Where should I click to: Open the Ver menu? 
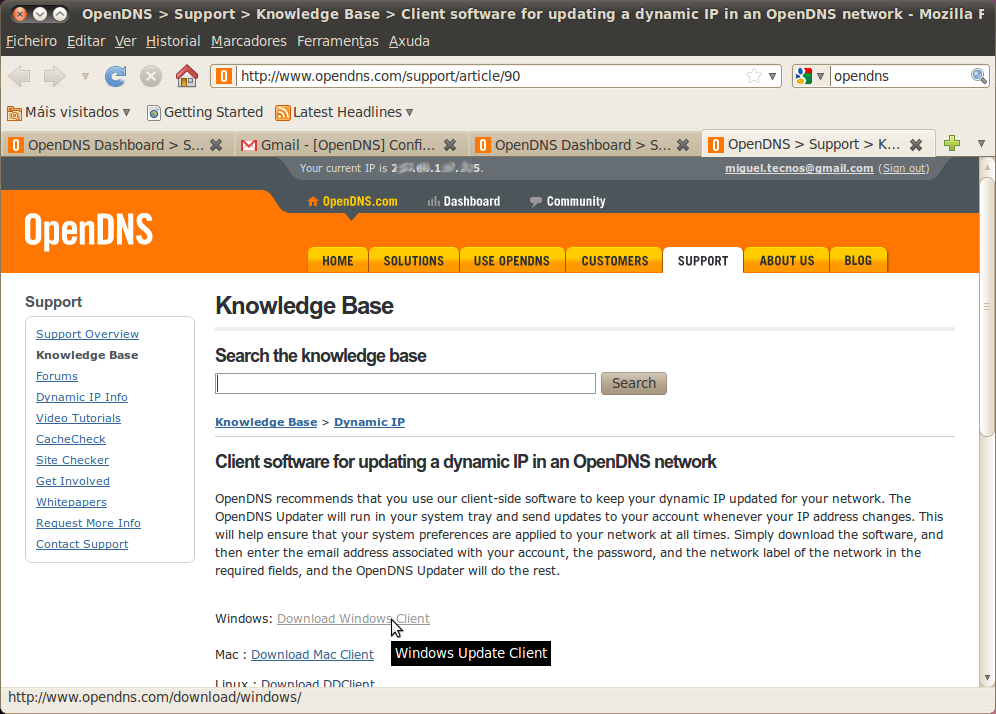pos(126,41)
